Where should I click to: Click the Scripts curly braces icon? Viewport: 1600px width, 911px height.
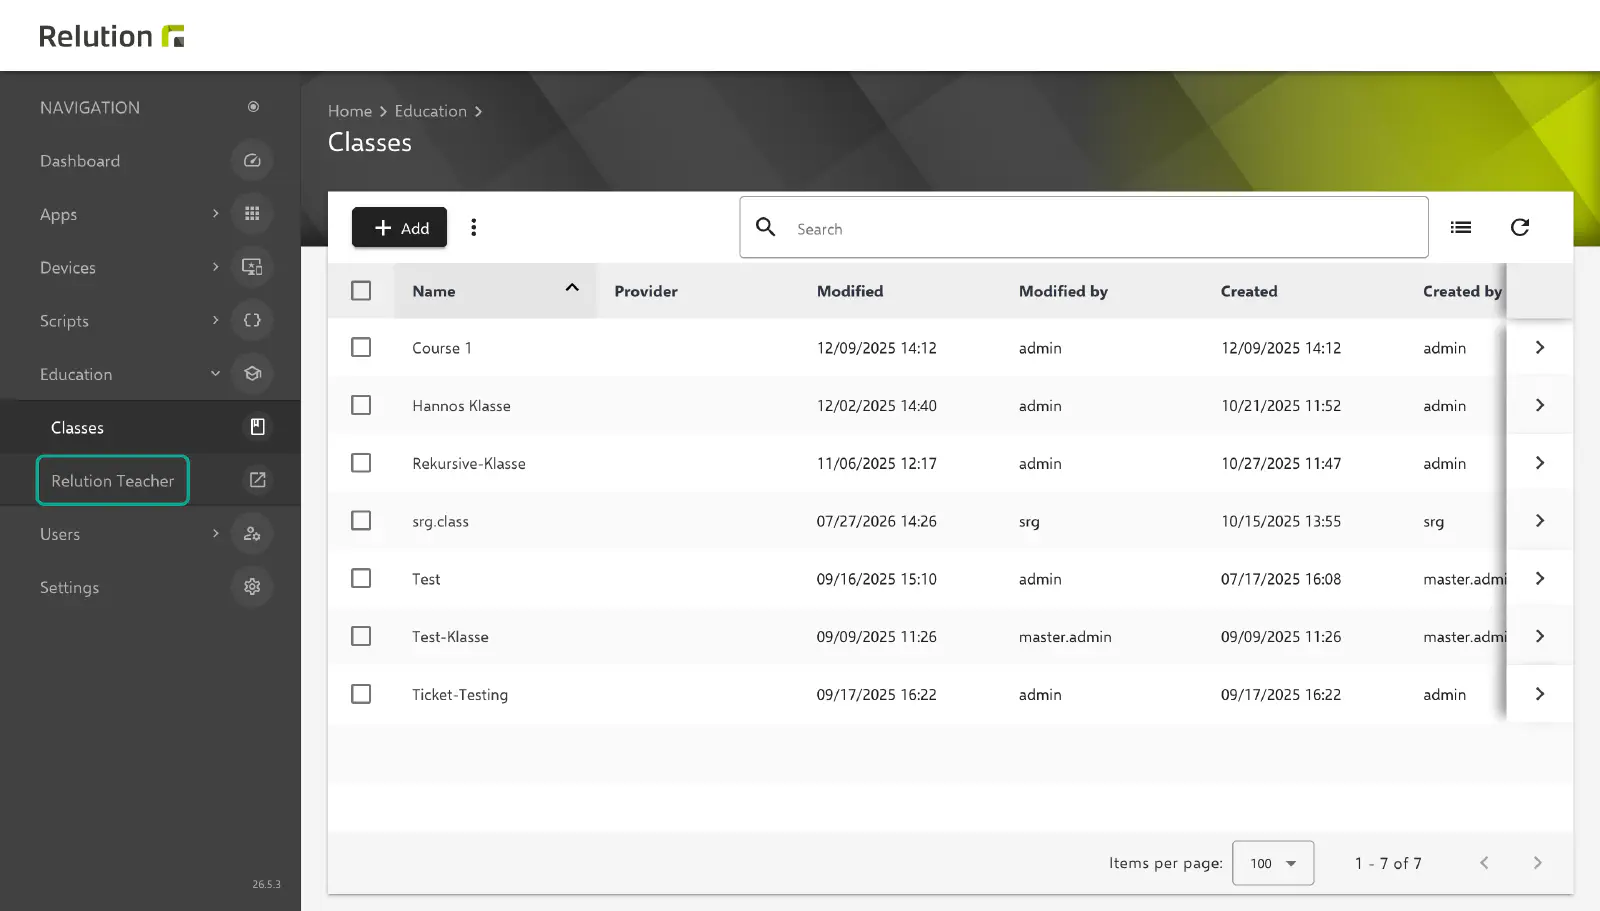[252, 321]
